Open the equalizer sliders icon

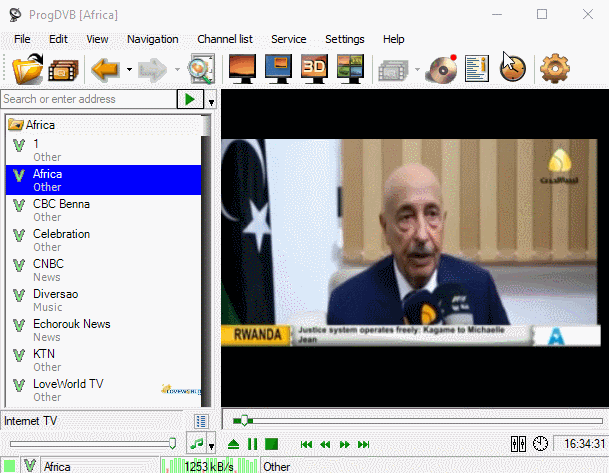click(x=519, y=443)
